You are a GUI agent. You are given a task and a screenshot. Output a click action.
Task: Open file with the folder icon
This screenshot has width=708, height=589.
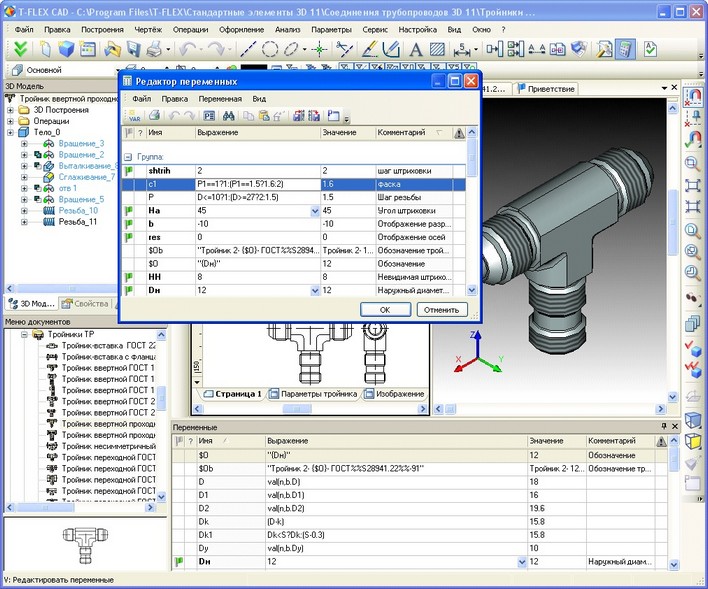click(112, 49)
